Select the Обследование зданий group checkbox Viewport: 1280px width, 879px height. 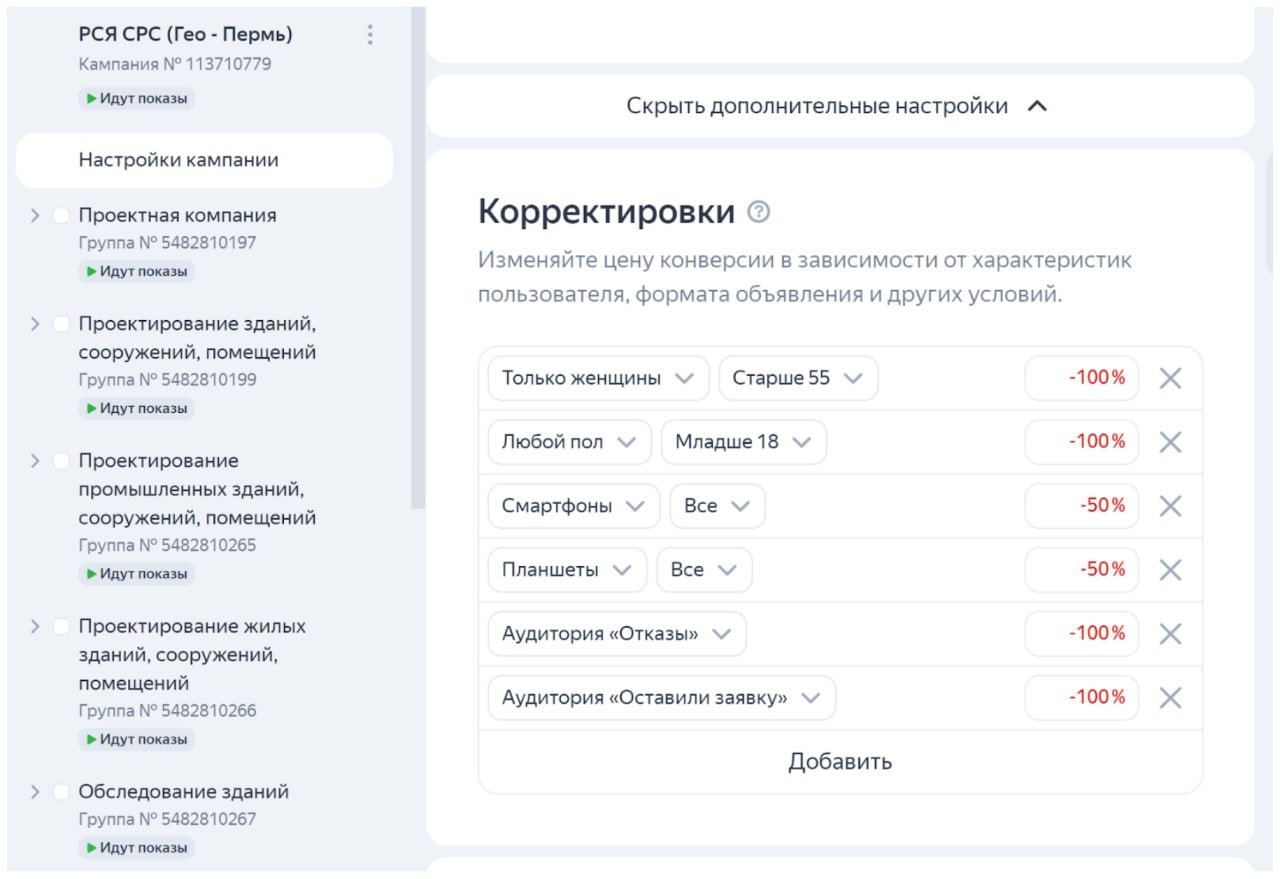(x=61, y=792)
